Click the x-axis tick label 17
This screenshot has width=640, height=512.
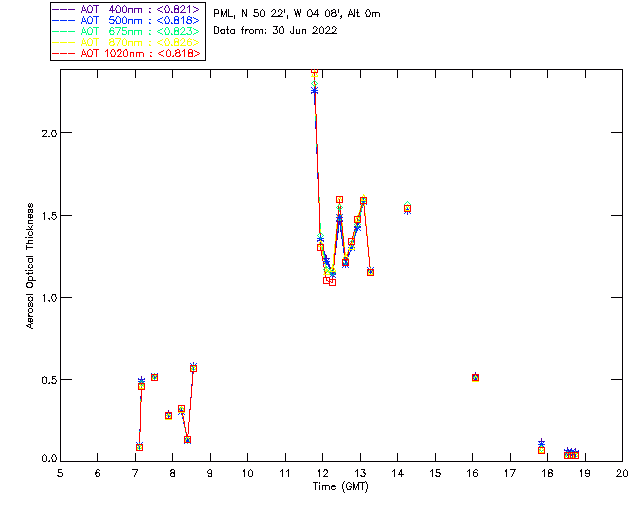510,474
